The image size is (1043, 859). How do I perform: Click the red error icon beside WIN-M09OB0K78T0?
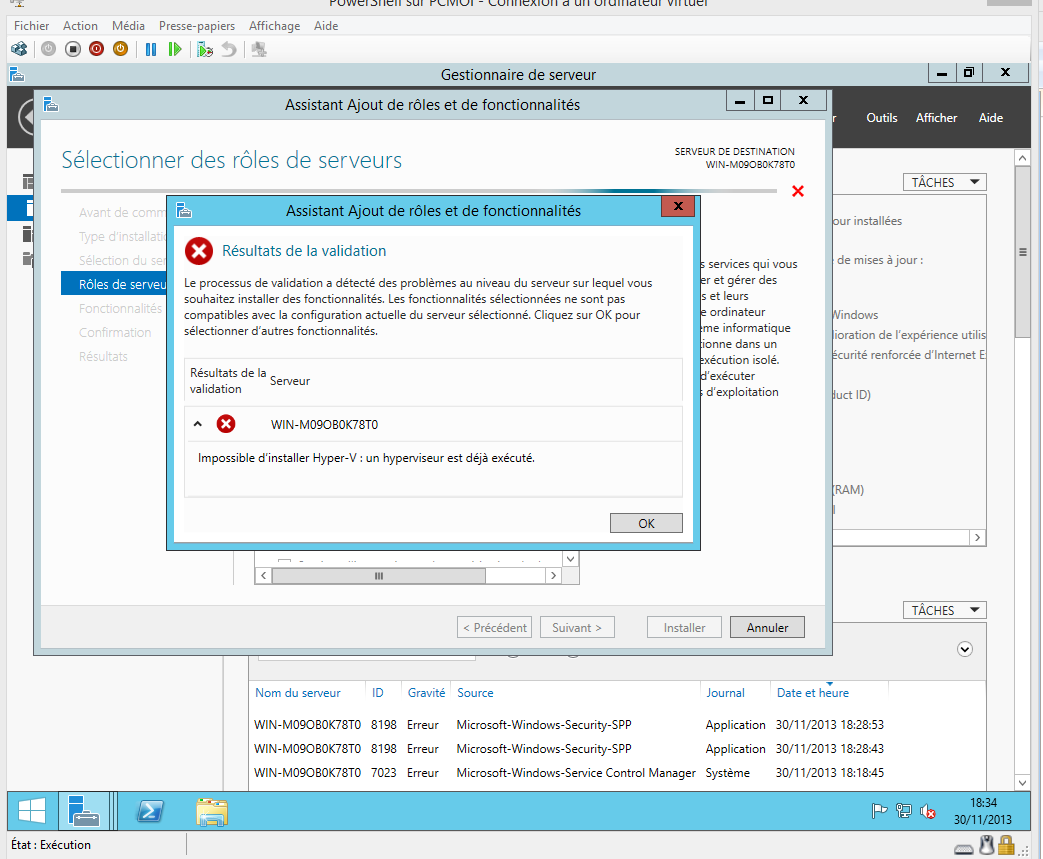coord(226,424)
